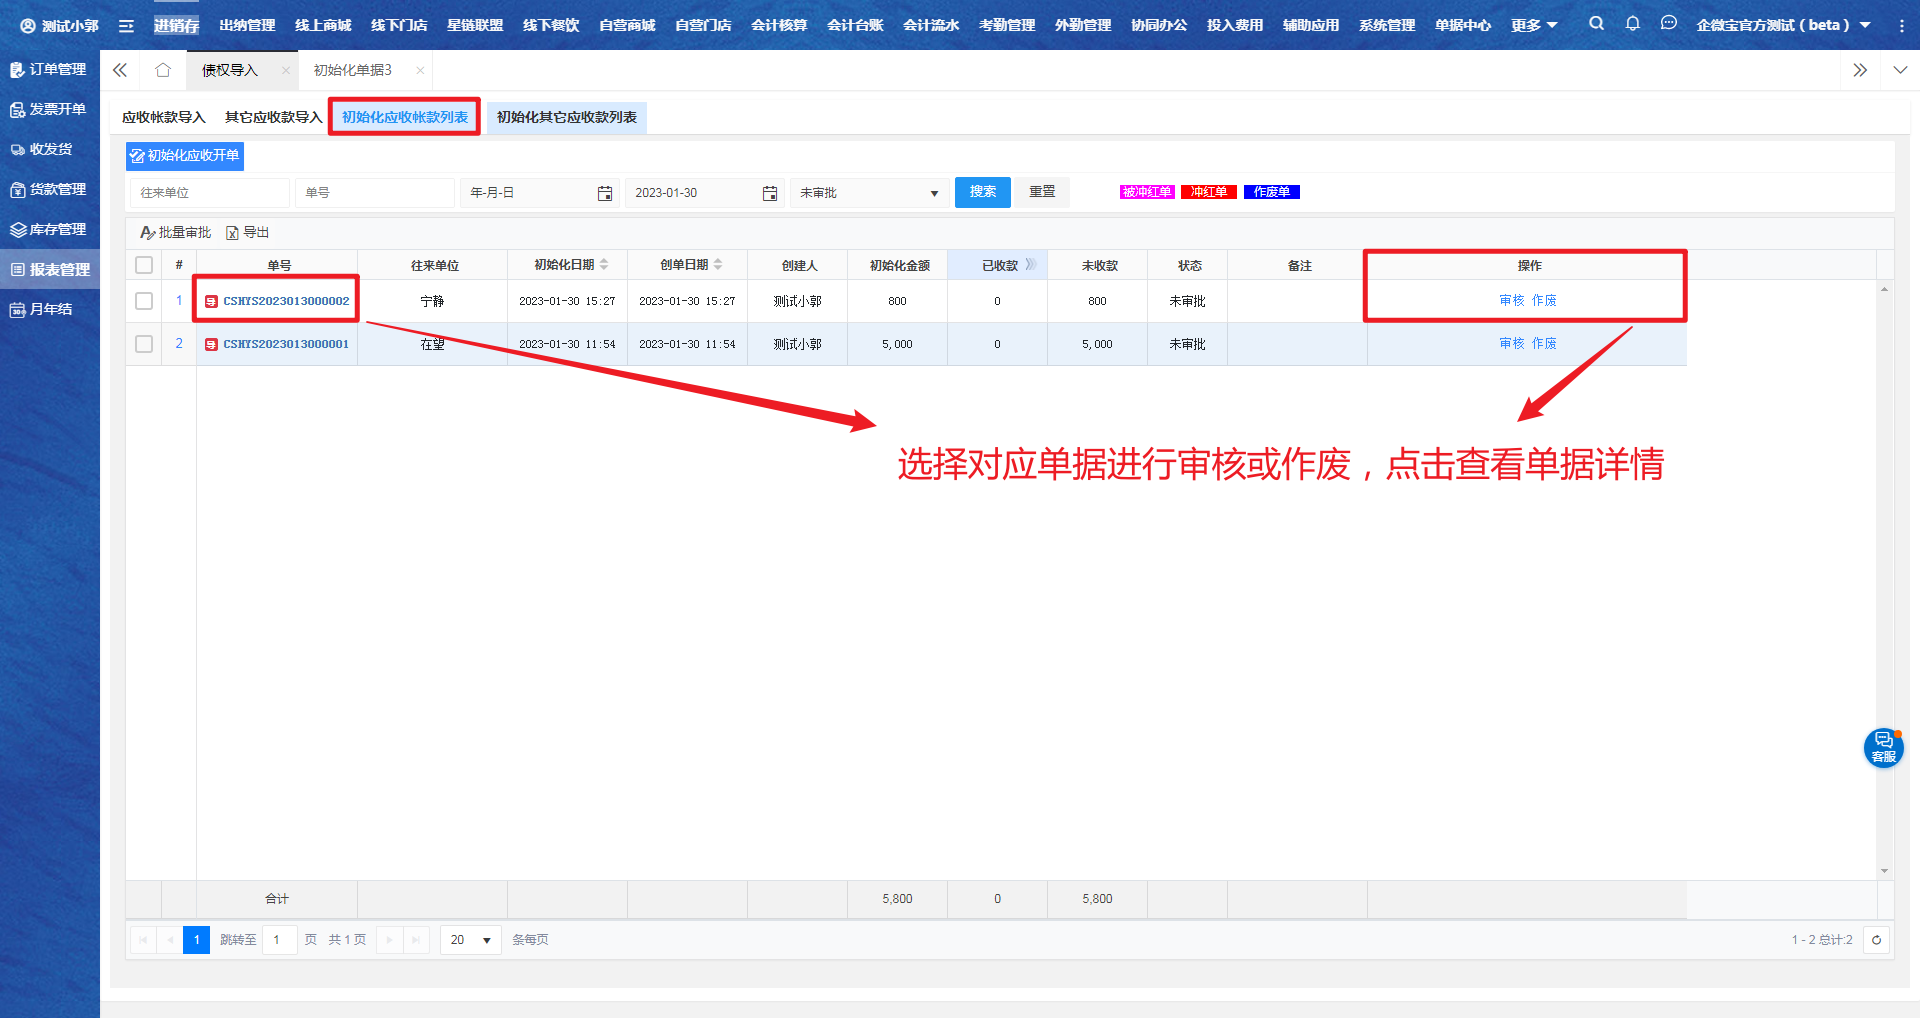Toggle the select-all checkbox in table header
This screenshot has width=1920, height=1018.
[x=144, y=265]
